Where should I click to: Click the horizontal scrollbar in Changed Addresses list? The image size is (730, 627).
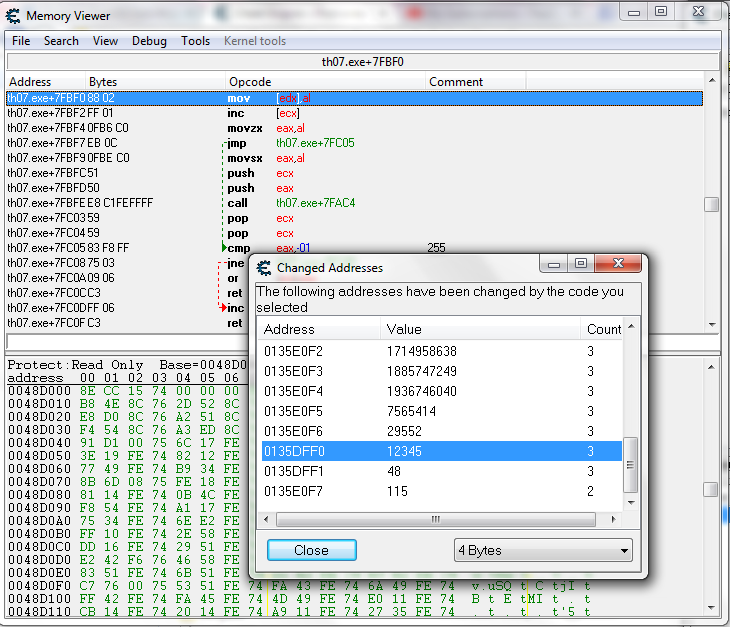coord(436,520)
